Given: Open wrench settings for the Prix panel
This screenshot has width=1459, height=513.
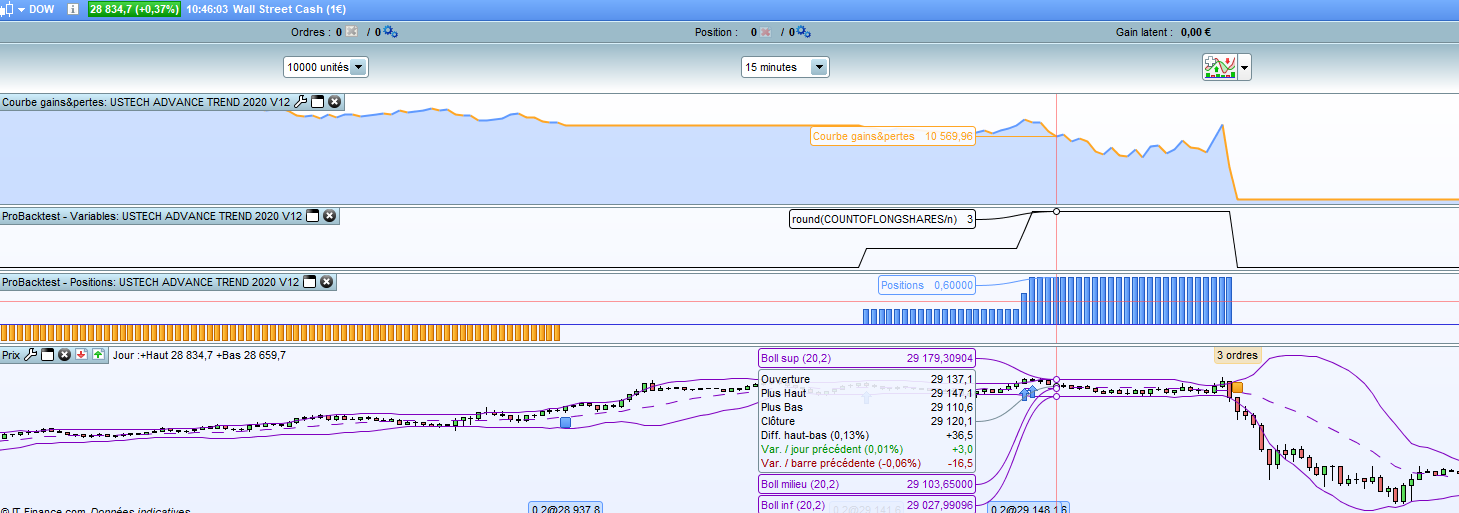Looking at the screenshot, I should click(31, 354).
